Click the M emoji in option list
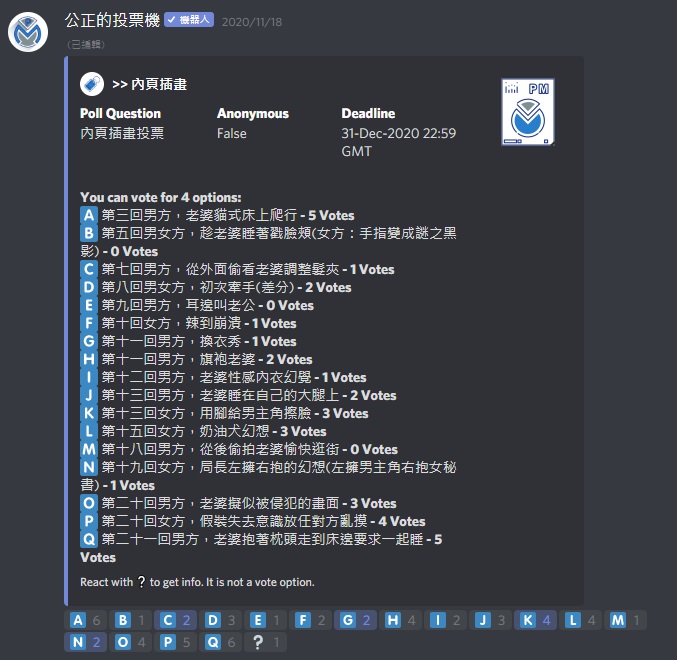 point(89,449)
